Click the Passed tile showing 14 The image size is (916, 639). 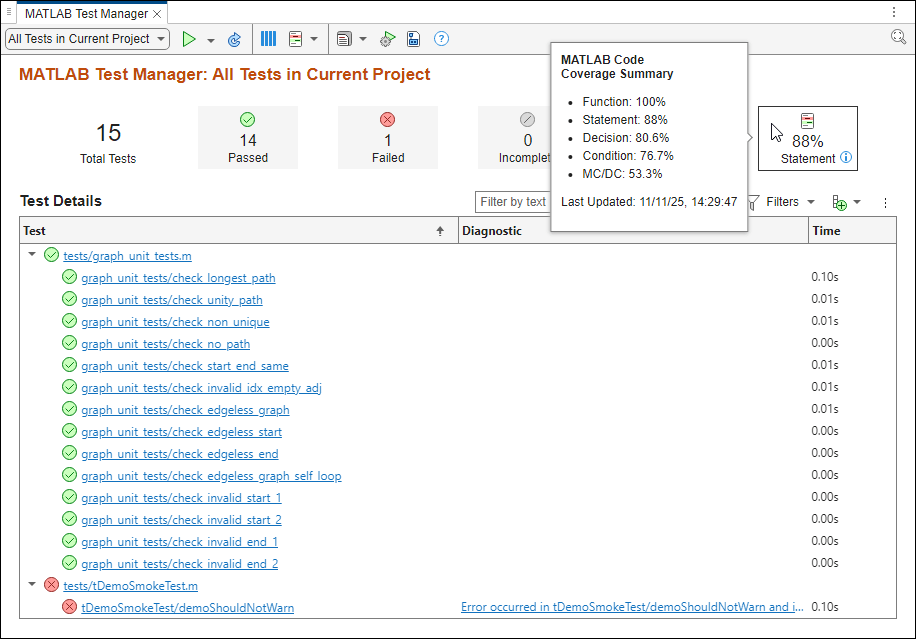click(248, 138)
